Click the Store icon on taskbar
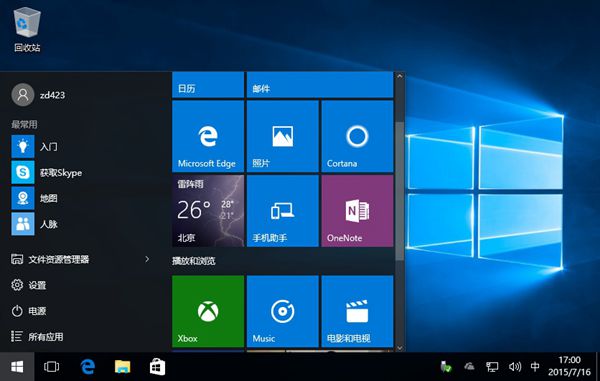Screen dimensions: 600x381 point(157,367)
